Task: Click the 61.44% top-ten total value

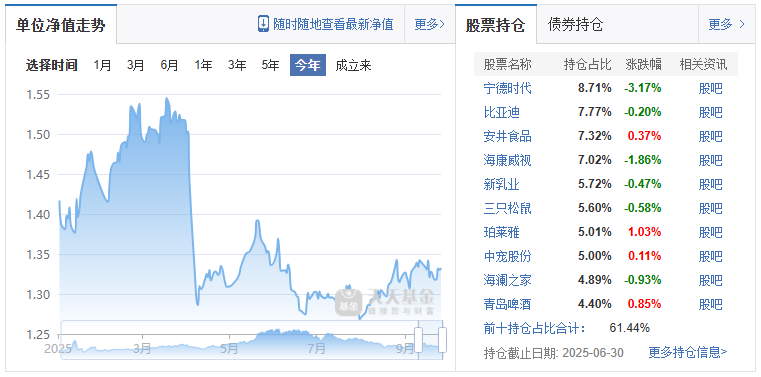Action: [629, 328]
